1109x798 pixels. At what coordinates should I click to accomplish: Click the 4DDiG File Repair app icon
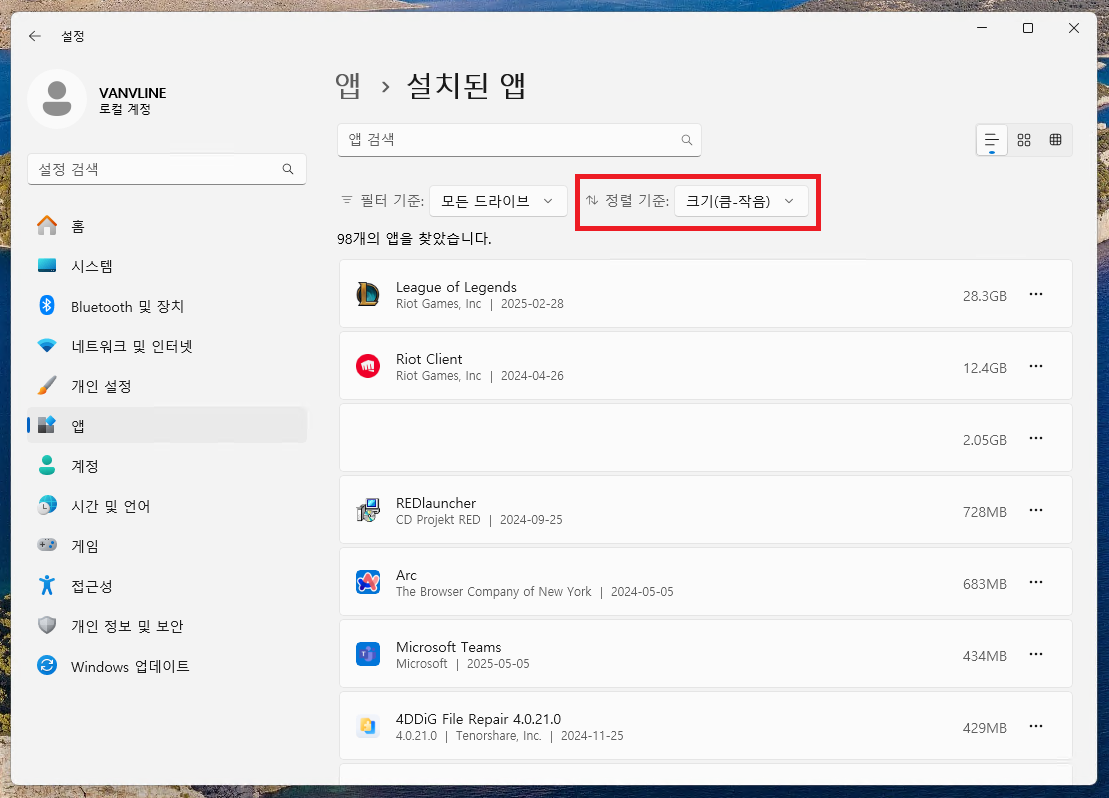tap(368, 727)
